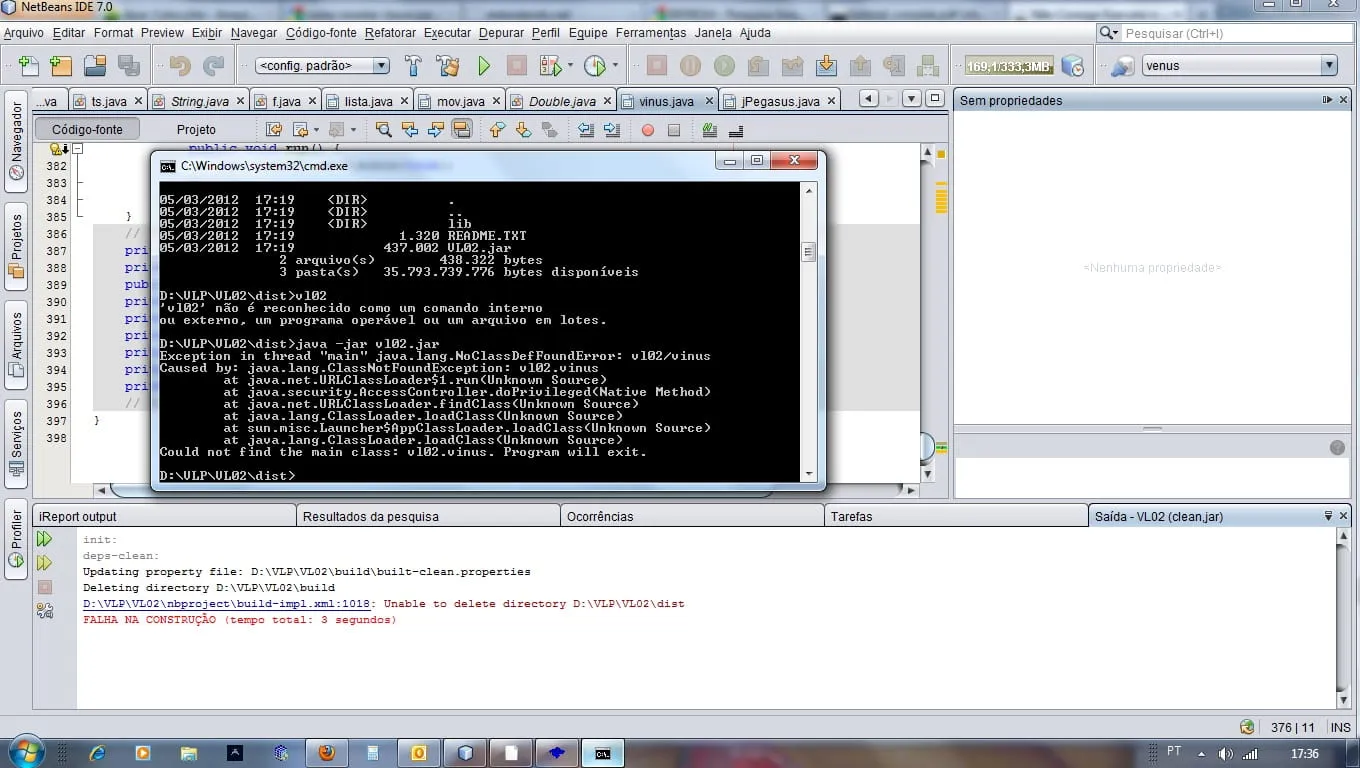This screenshot has width=1360, height=768.
Task: Open the Refatorar menu
Action: click(390, 33)
